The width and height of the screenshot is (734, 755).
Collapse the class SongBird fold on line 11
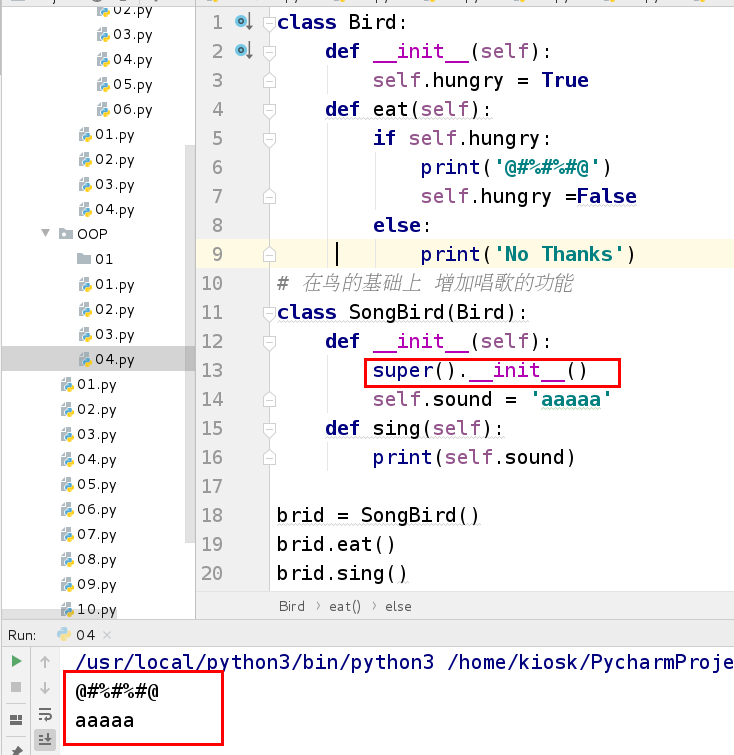269,313
